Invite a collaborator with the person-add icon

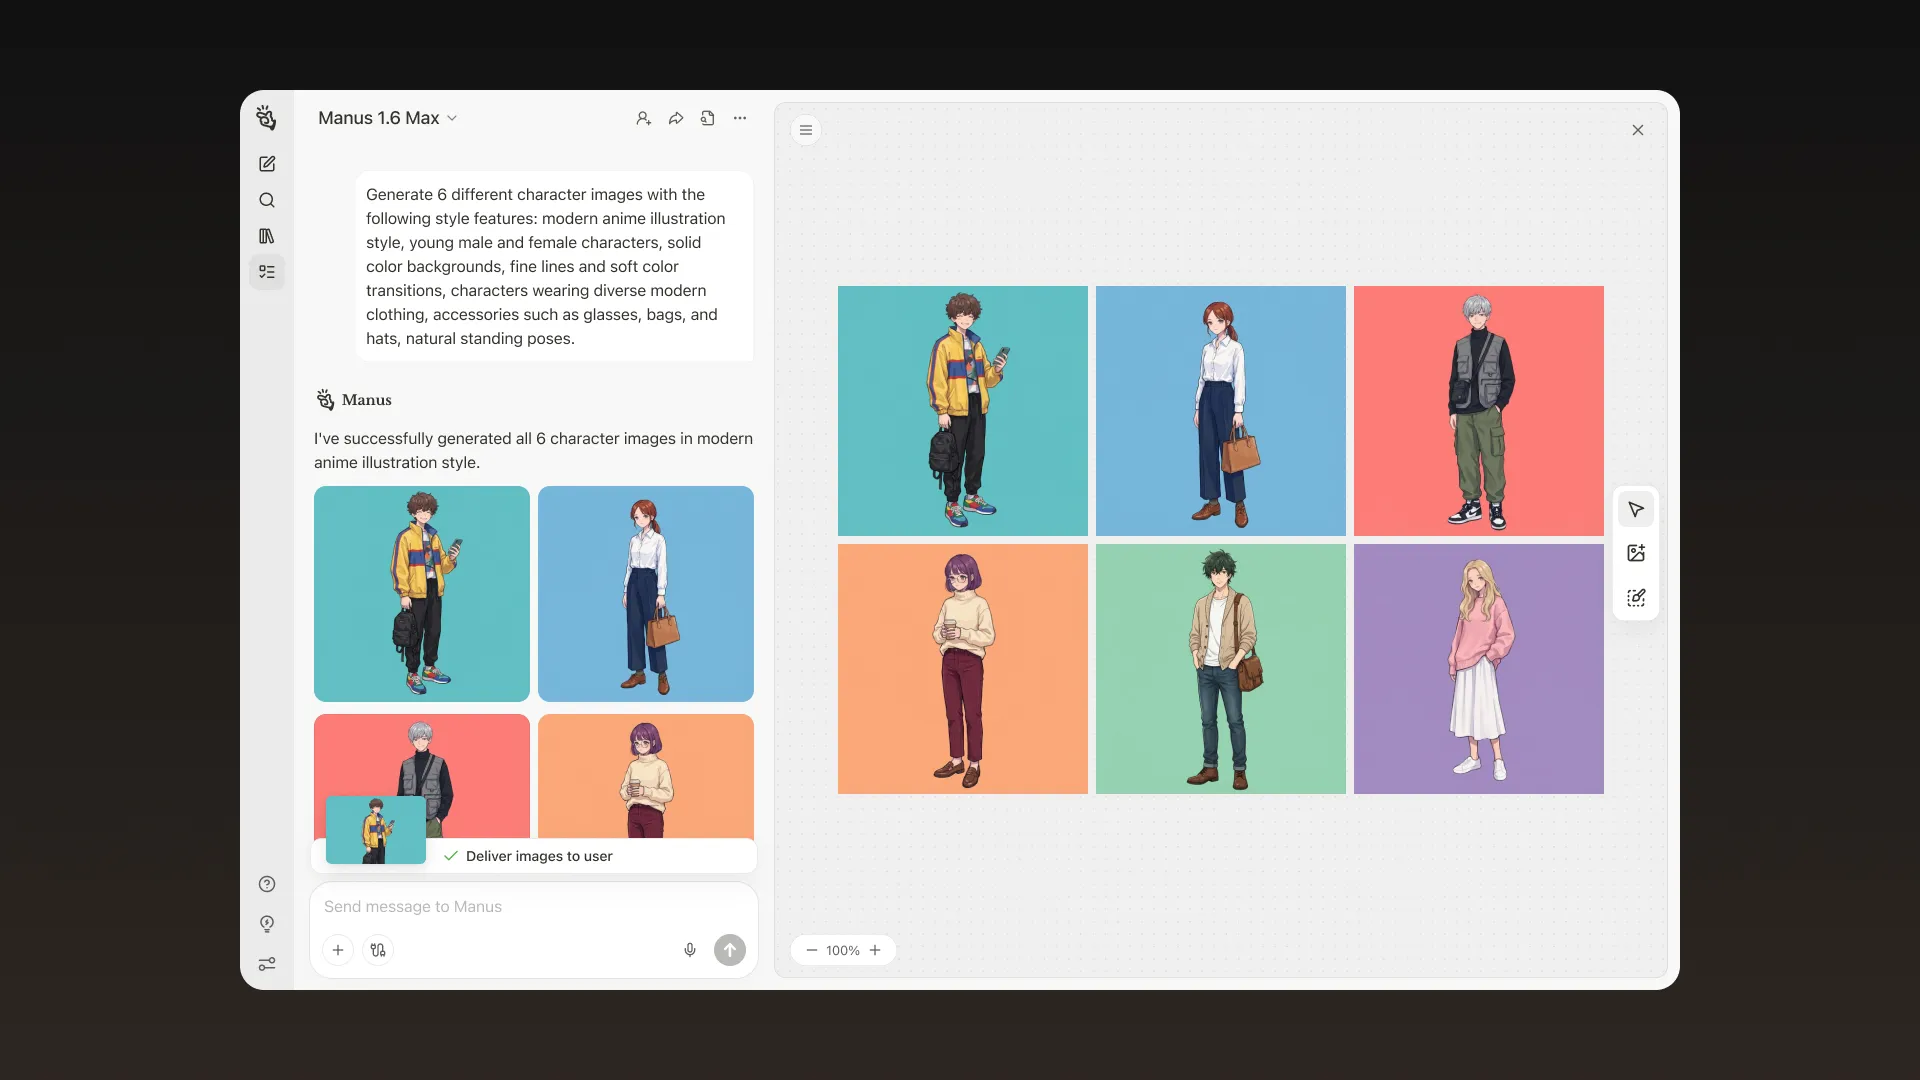[643, 117]
